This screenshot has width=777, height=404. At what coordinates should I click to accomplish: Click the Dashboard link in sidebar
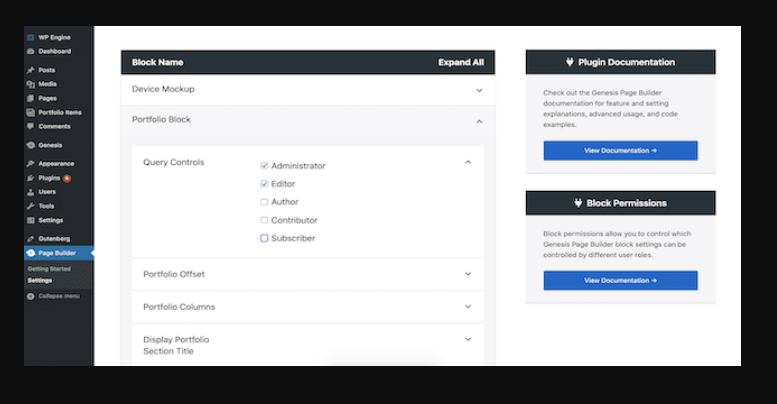click(55, 52)
